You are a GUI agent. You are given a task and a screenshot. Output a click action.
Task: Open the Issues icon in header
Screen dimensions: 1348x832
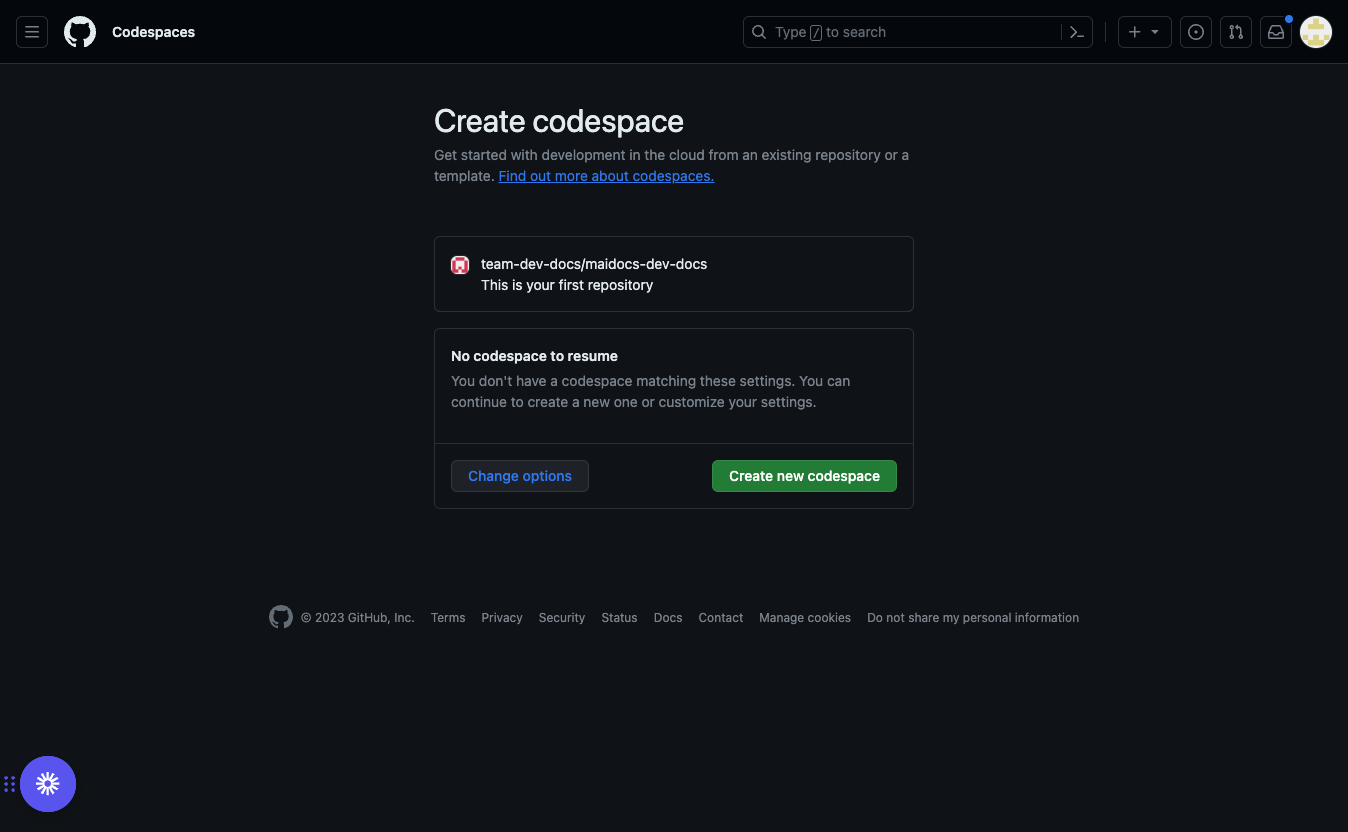(x=1196, y=32)
